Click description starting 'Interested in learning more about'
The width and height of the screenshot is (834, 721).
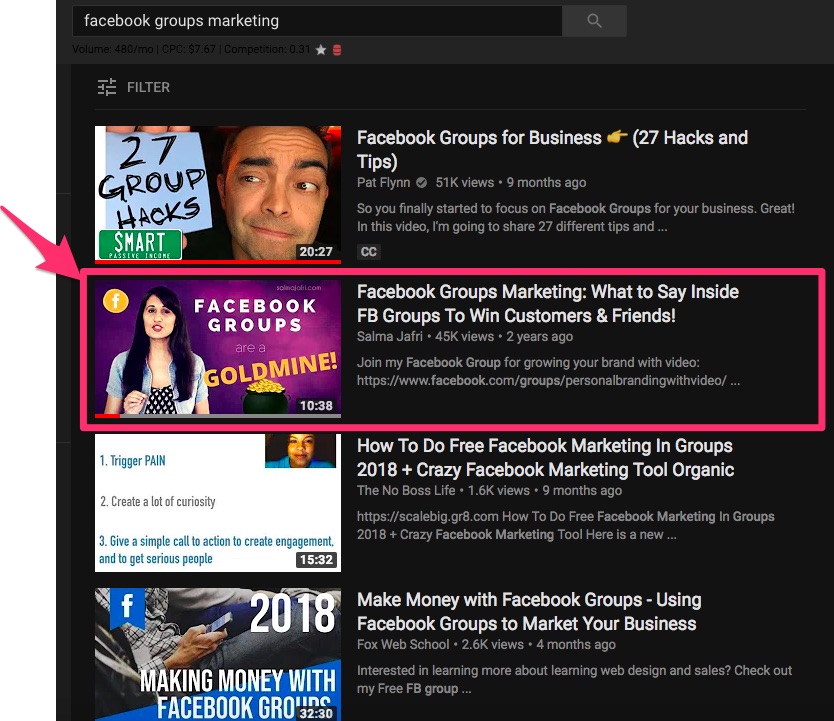pos(574,680)
